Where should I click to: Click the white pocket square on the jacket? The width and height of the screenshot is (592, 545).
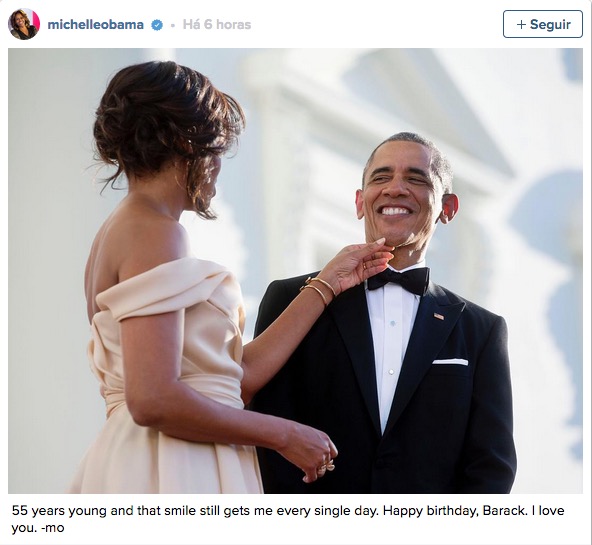click(450, 362)
